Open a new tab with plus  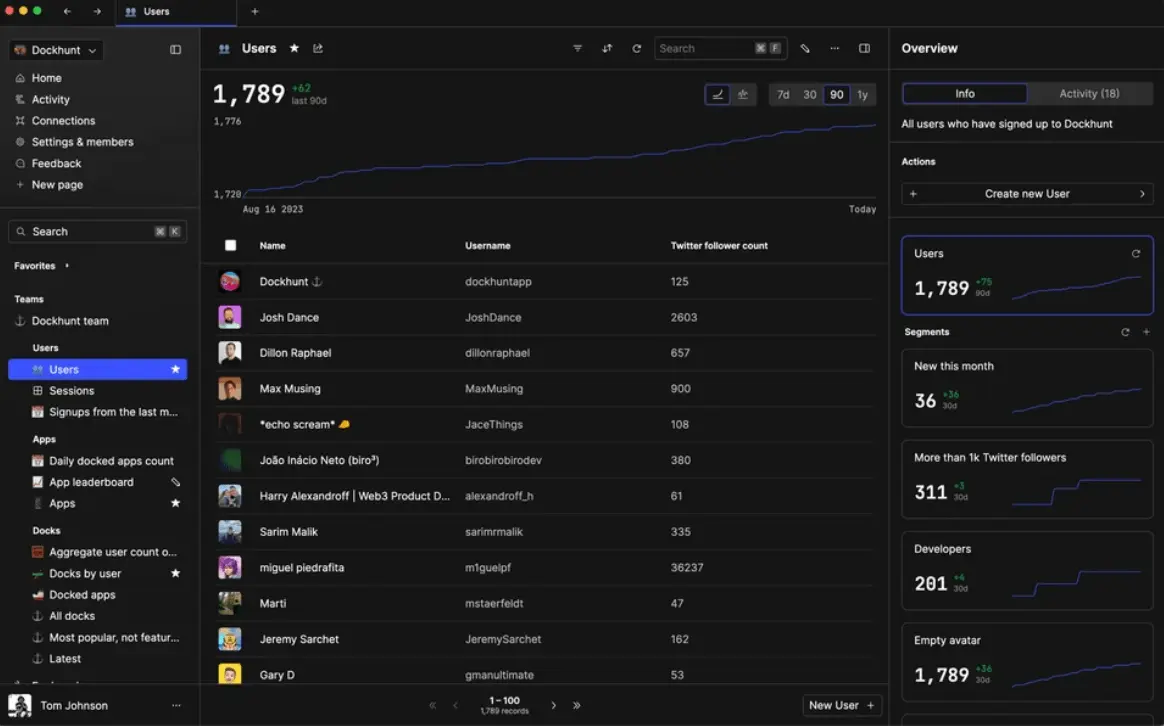255,11
